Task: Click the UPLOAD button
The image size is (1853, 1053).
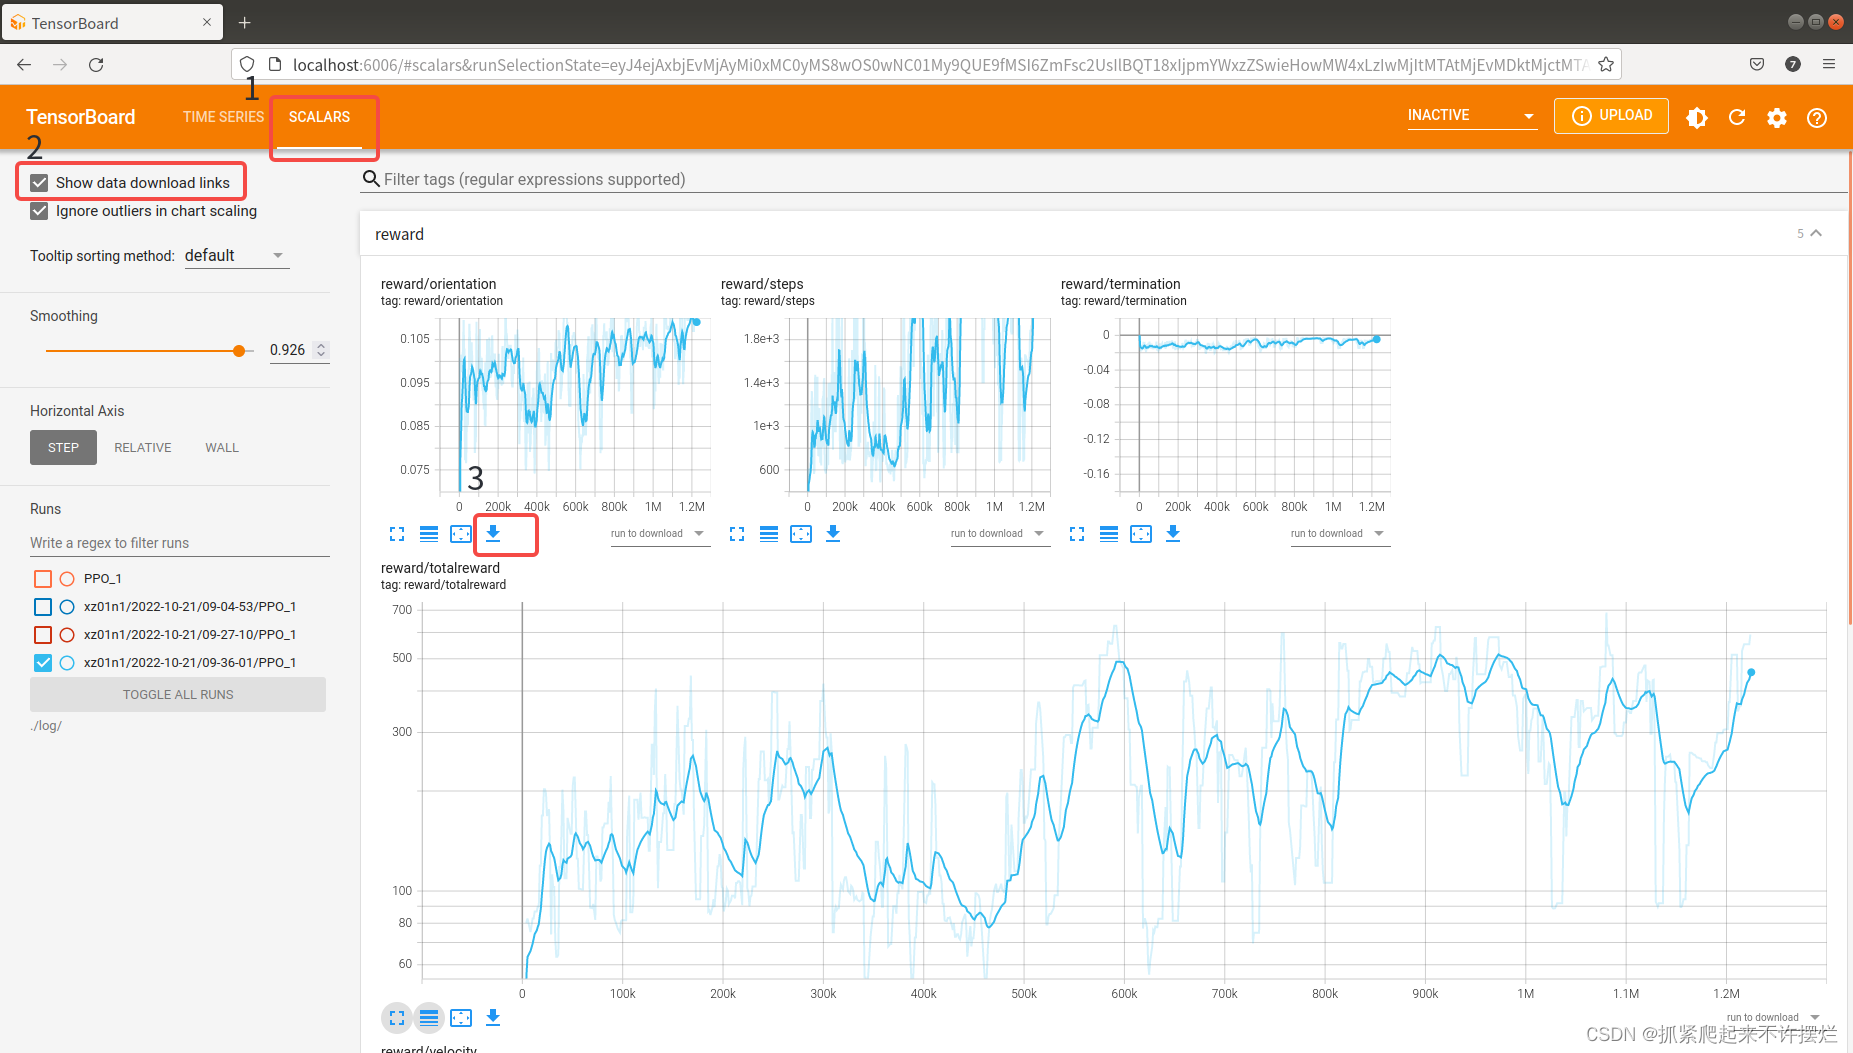Action: [x=1611, y=116]
